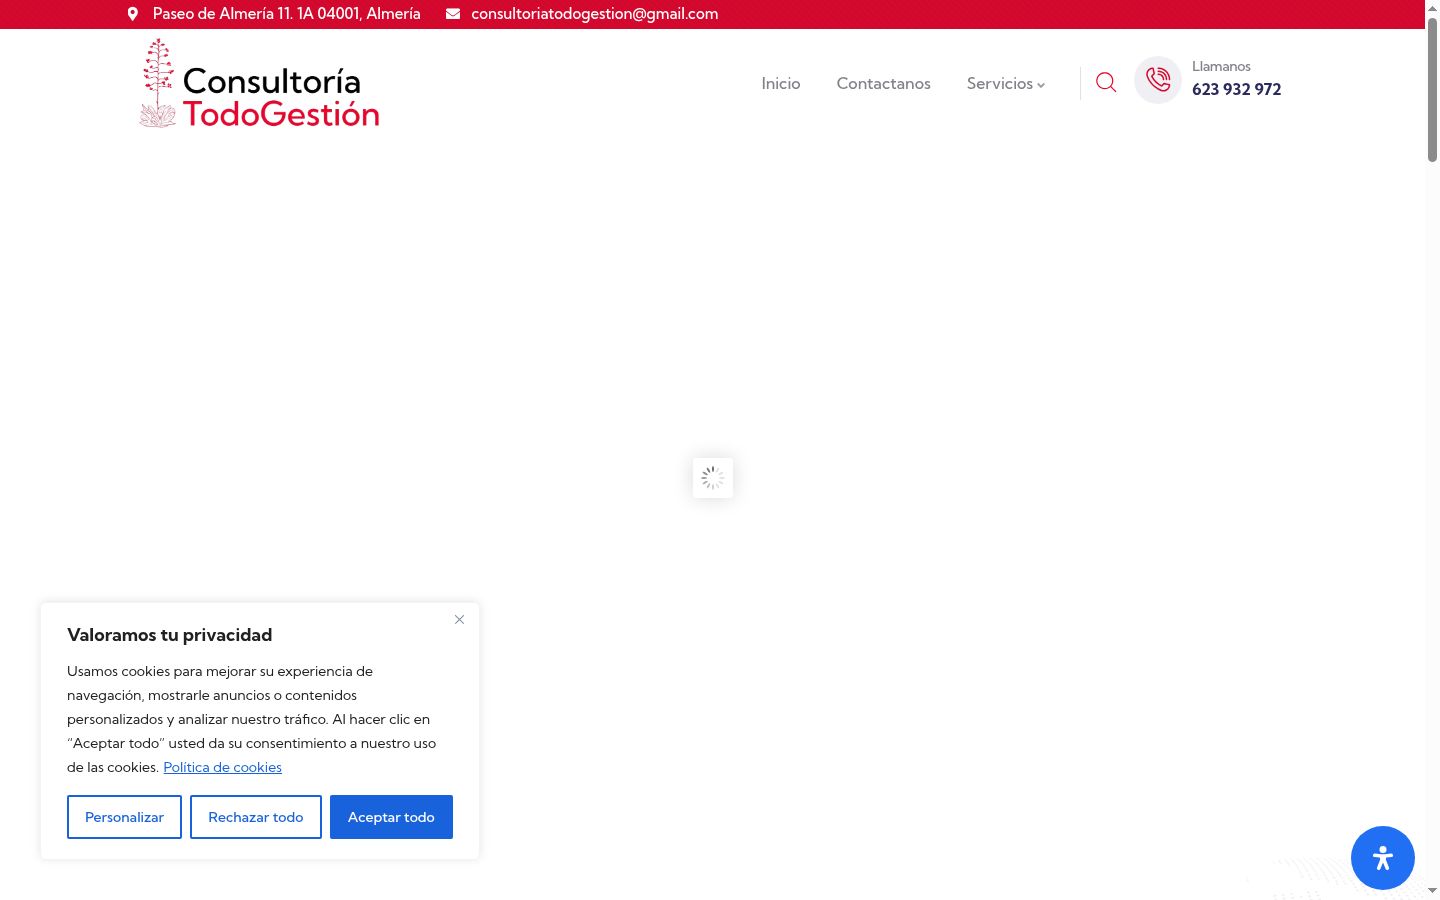Click the location pin icon in top bar

pyautogui.click(x=133, y=14)
